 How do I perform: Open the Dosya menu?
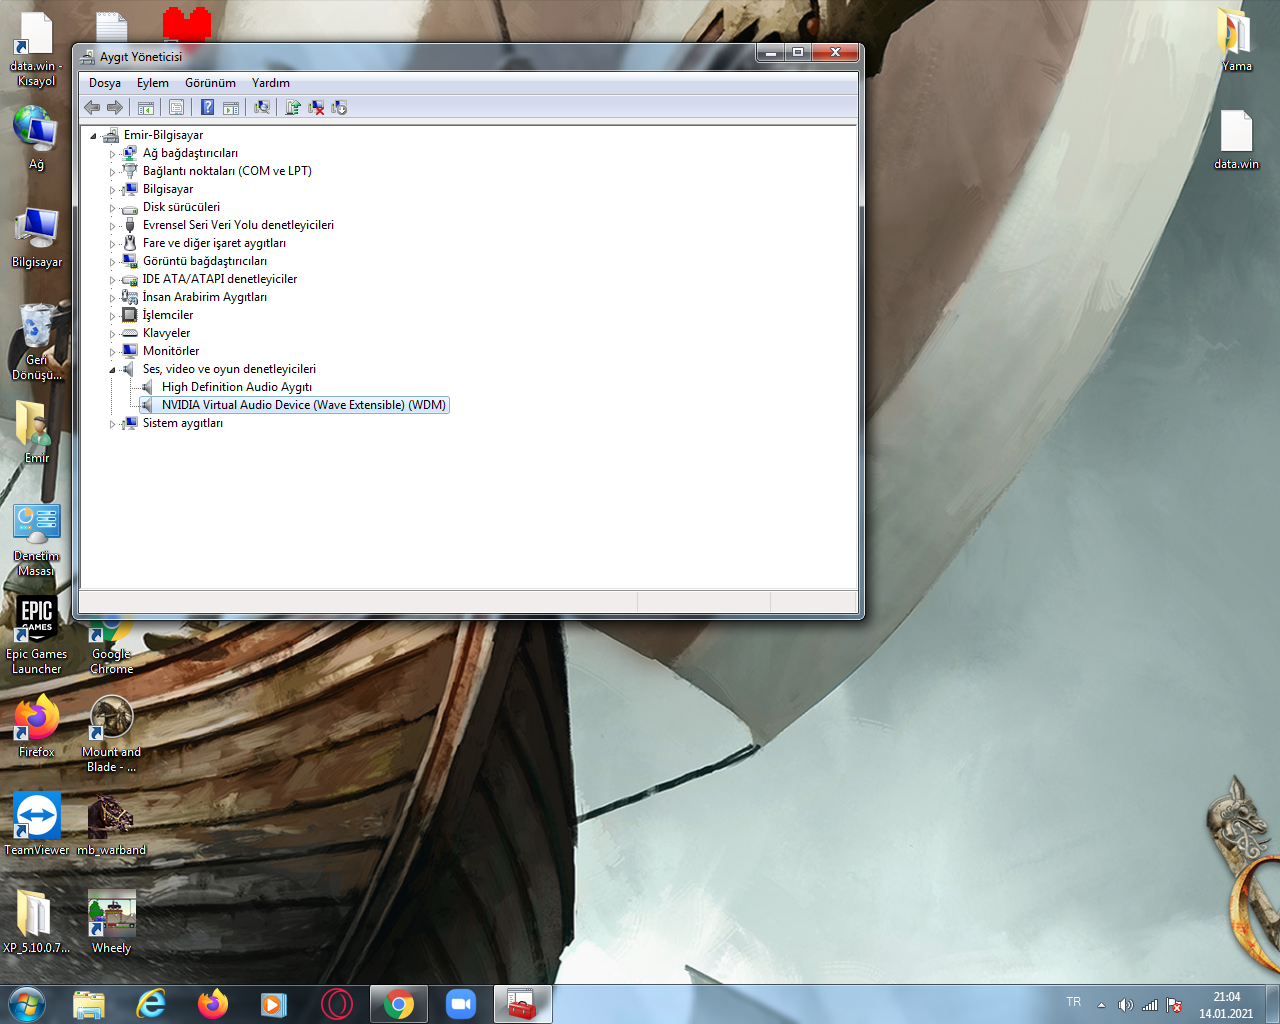[105, 83]
